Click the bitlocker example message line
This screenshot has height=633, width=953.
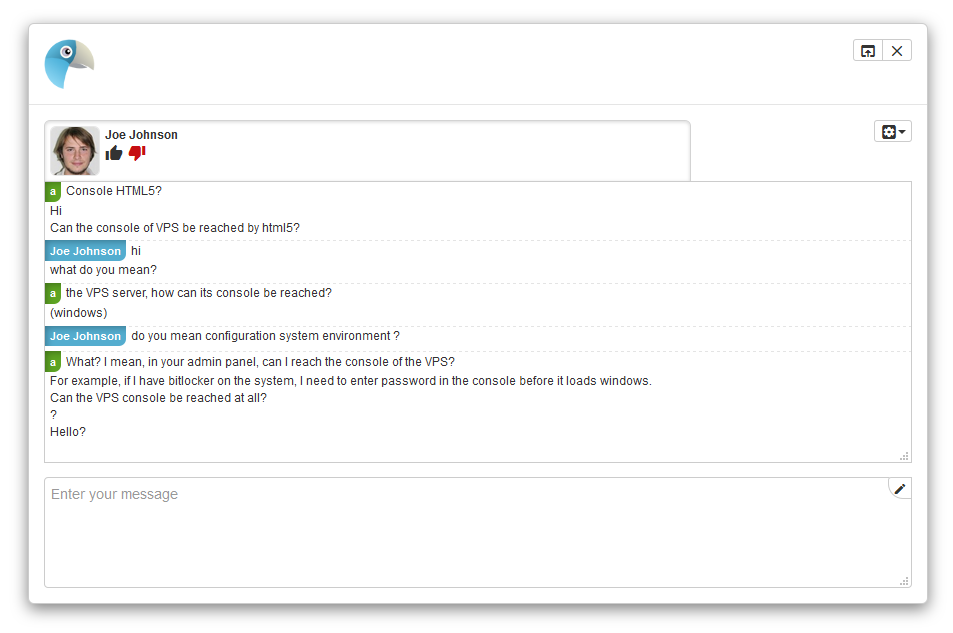(x=351, y=381)
